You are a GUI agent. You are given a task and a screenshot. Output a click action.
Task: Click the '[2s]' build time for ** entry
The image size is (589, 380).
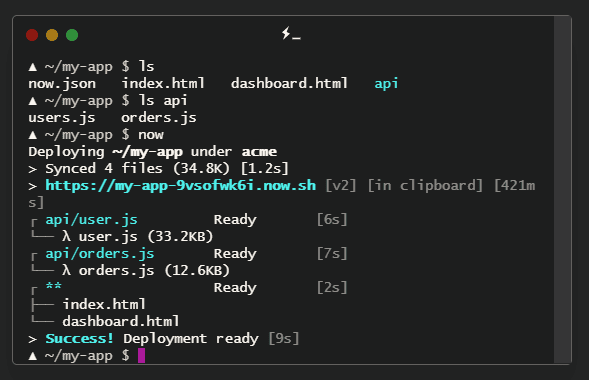click(332, 288)
